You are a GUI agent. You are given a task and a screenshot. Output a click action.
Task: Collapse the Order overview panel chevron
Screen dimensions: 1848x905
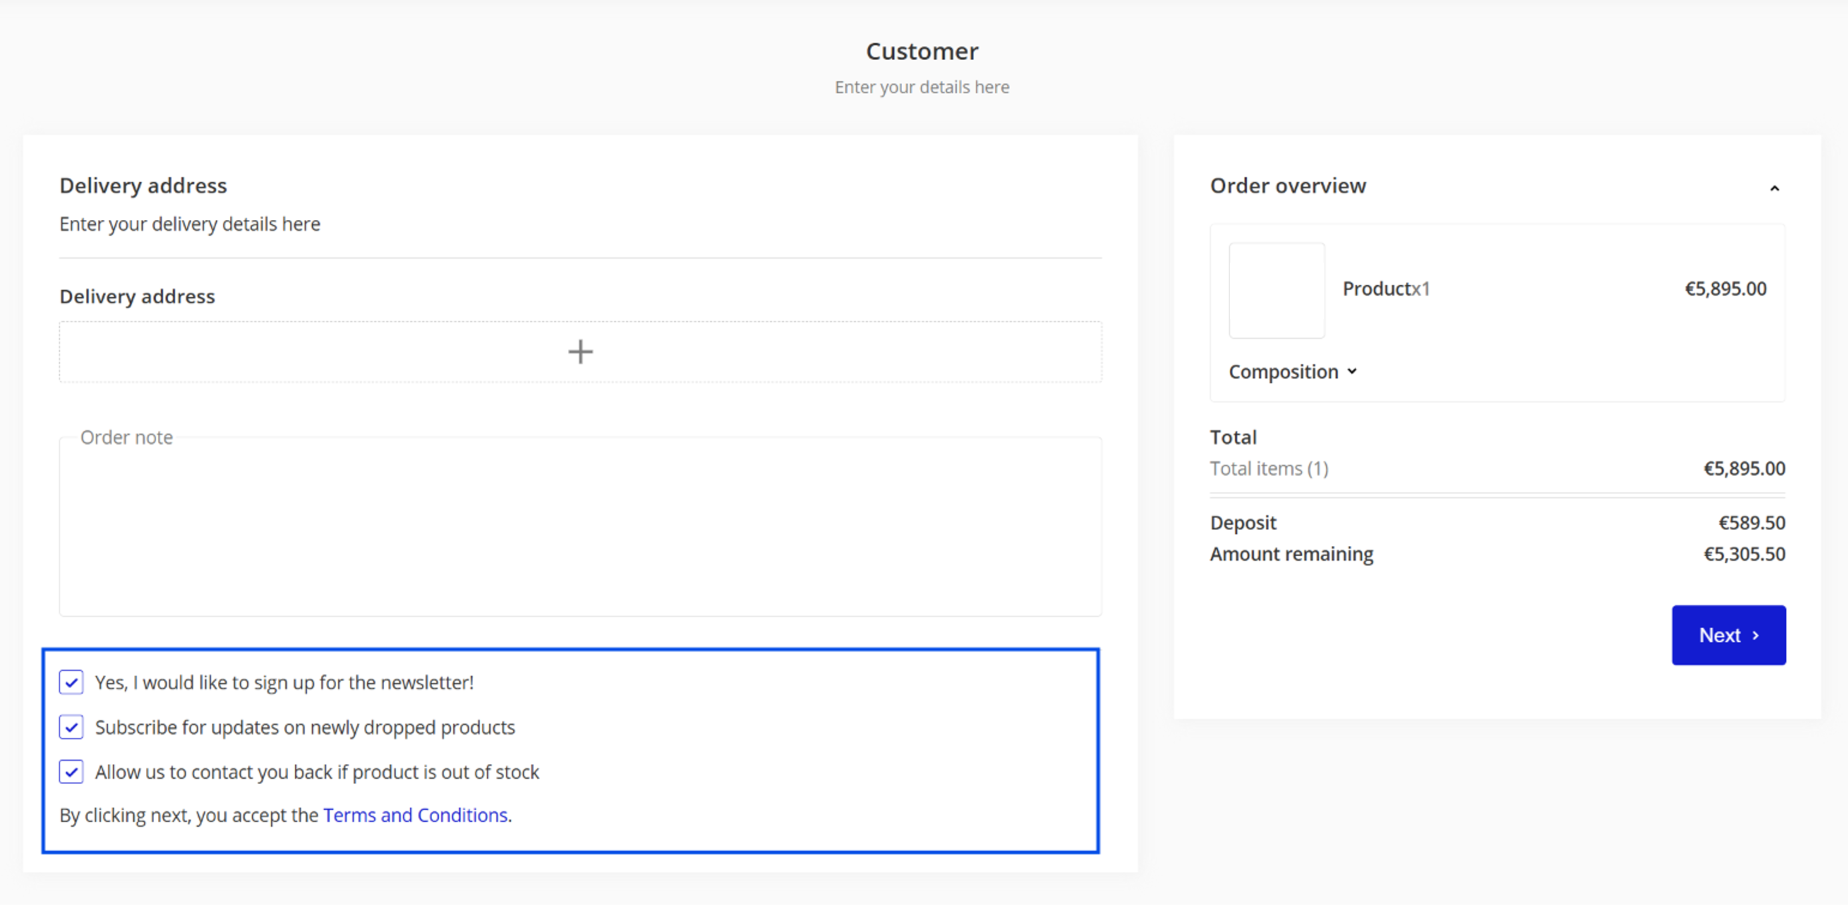tap(1774, 188)
